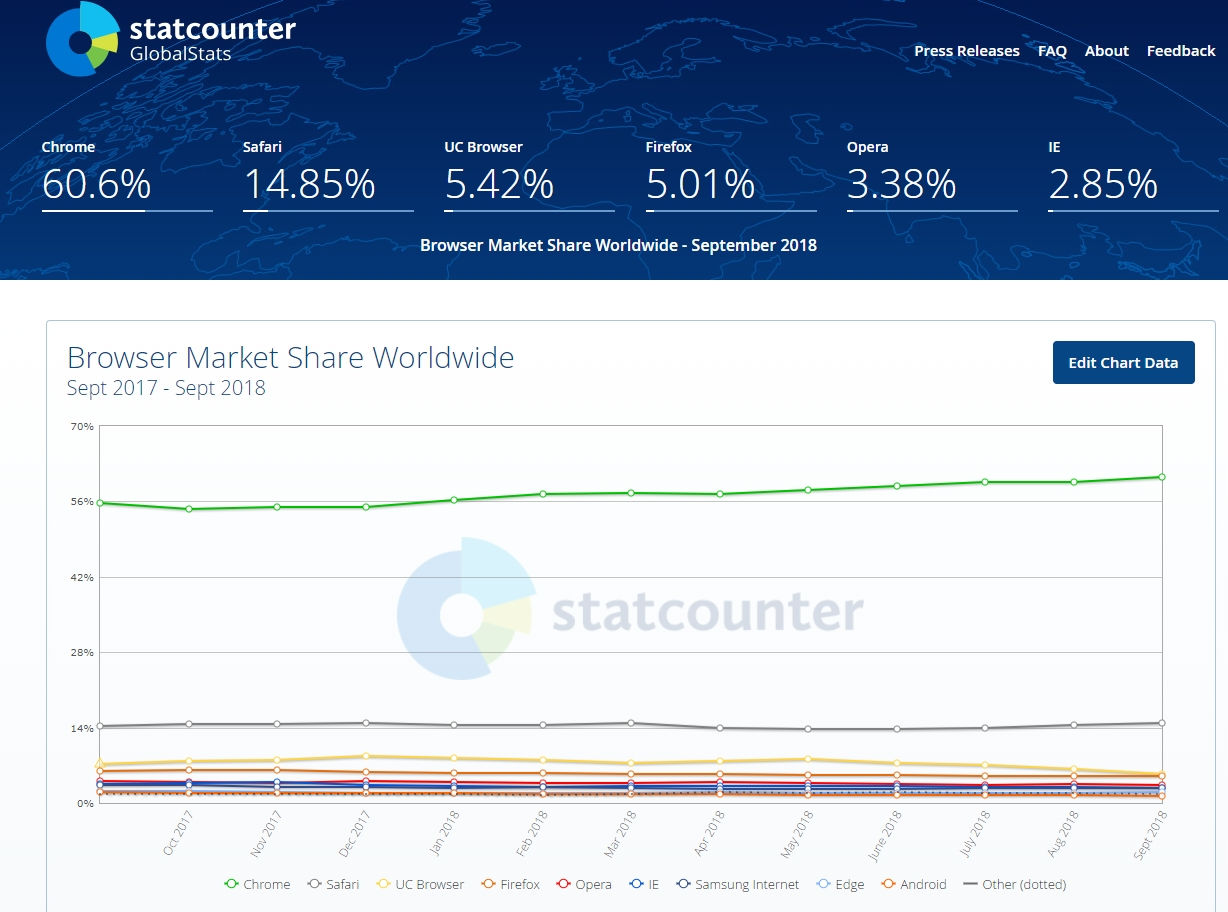Click the Firefox marker icon in the legend
Screen dimensions: 1228x912
(x=489, y=884)
